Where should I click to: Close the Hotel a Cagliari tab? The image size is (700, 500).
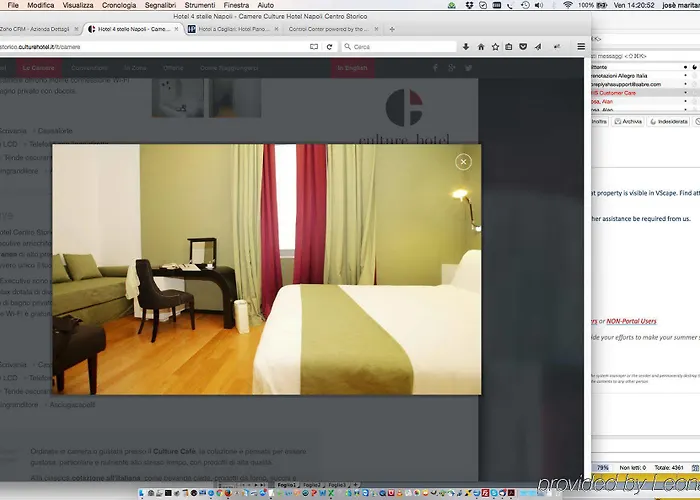point(276,29)
